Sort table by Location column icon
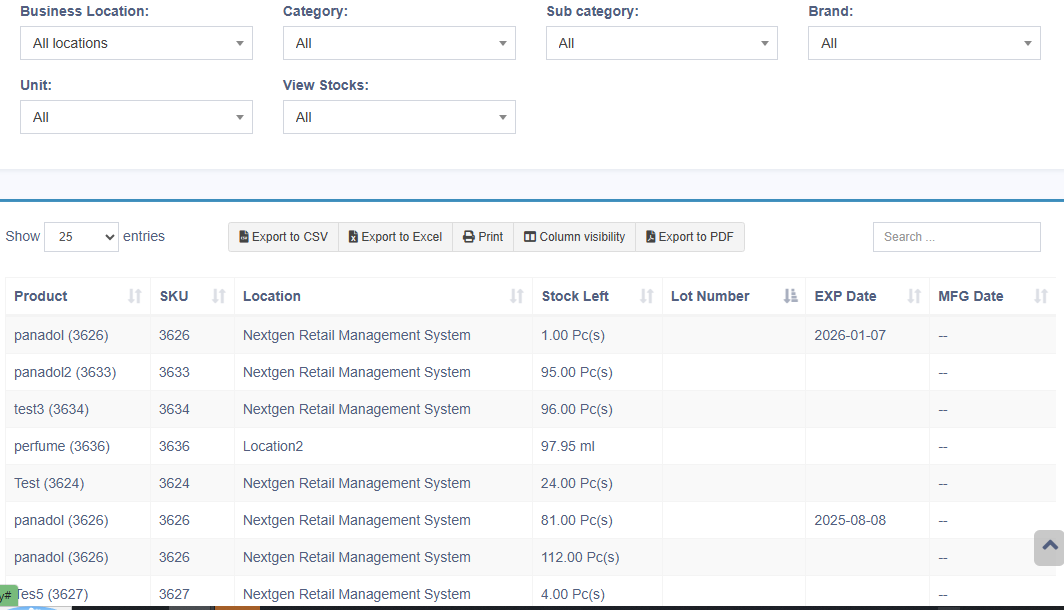 point(517,296)
